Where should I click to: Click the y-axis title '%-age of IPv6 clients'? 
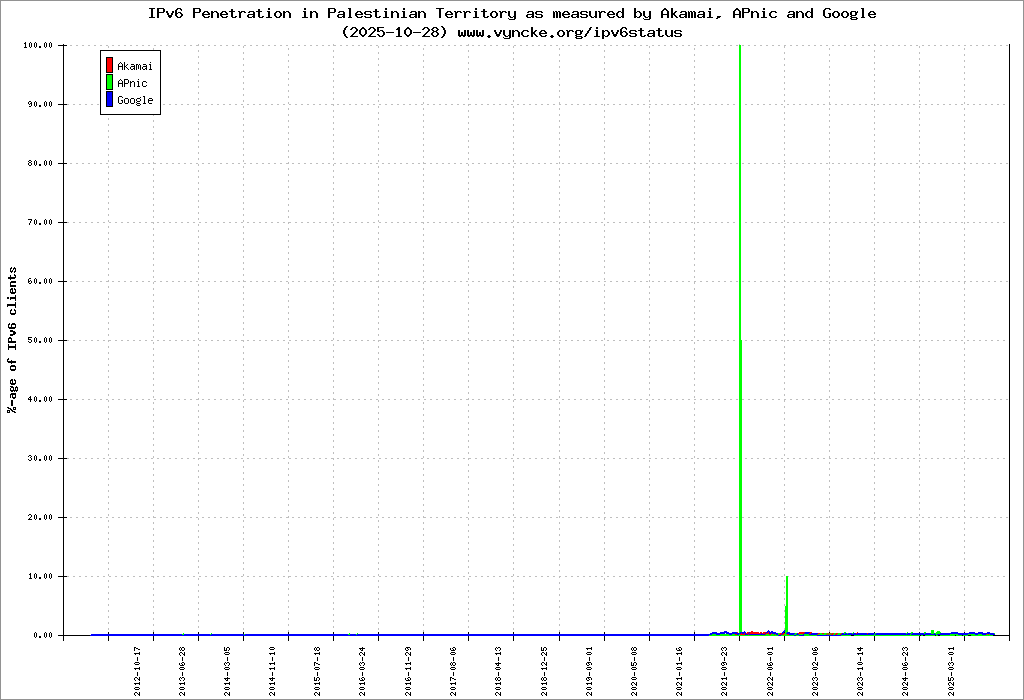13,340
